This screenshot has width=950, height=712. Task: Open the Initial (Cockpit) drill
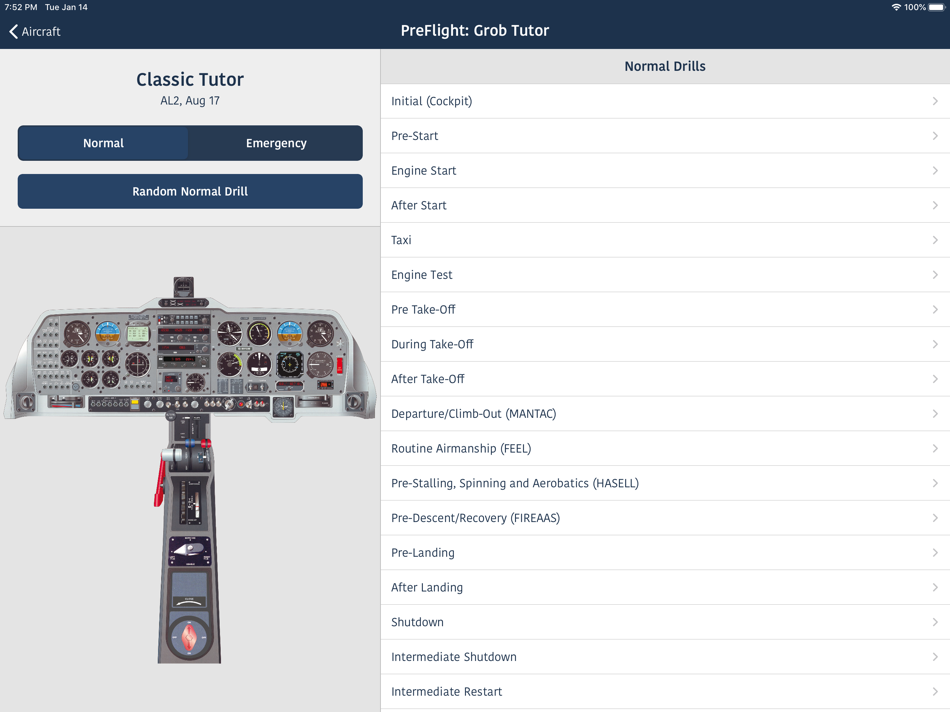point(665,101)
